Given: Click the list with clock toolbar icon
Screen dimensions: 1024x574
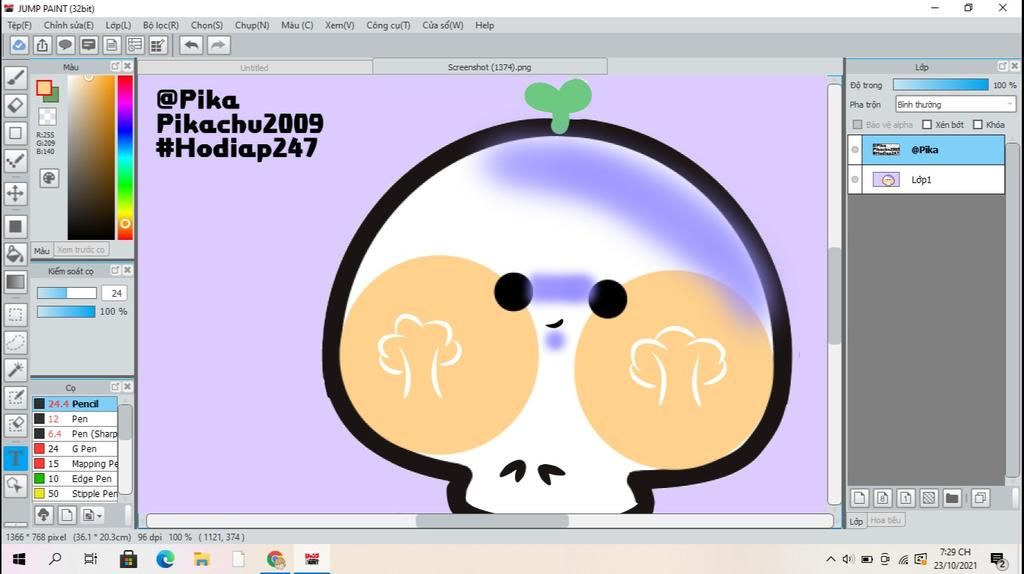Looking at the screenshot, I should (135, 45).
